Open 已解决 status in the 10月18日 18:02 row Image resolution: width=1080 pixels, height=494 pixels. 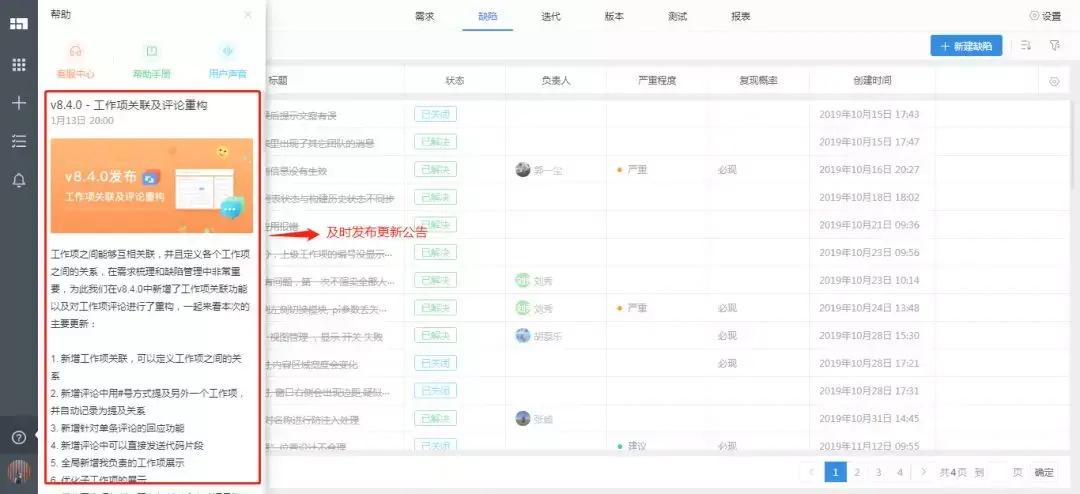tap(435, 198)
